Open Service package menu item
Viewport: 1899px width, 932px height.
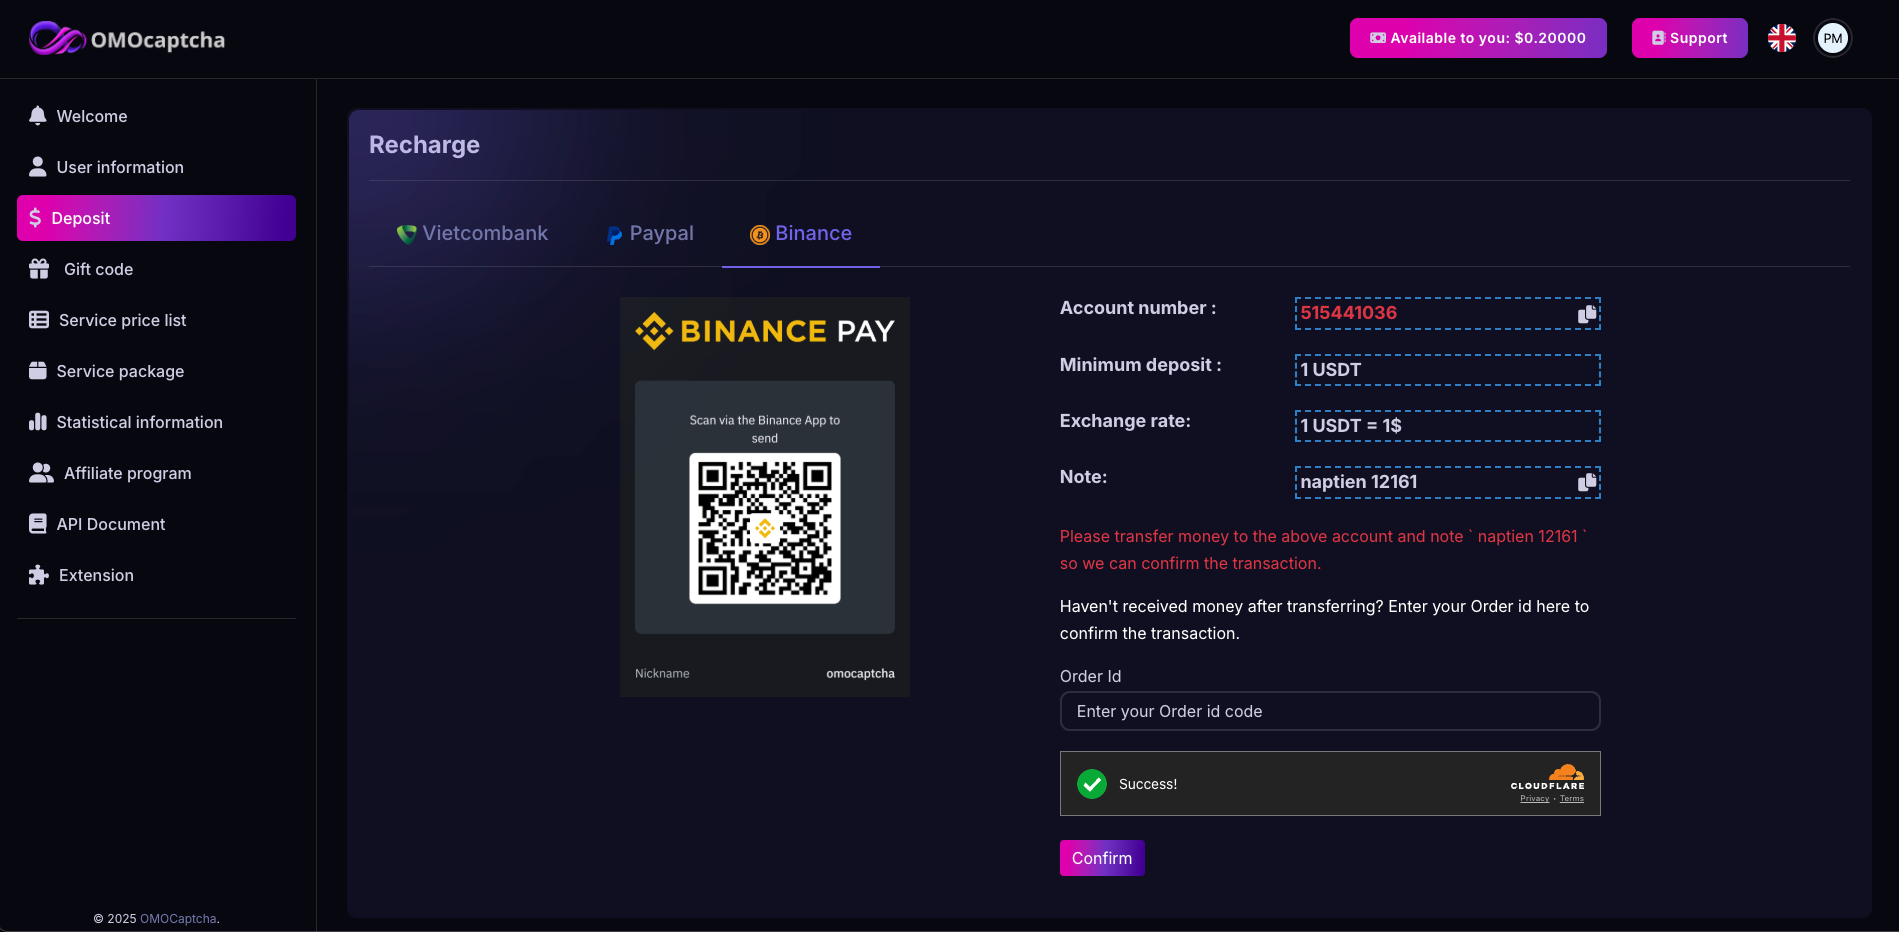pos(156,371)
